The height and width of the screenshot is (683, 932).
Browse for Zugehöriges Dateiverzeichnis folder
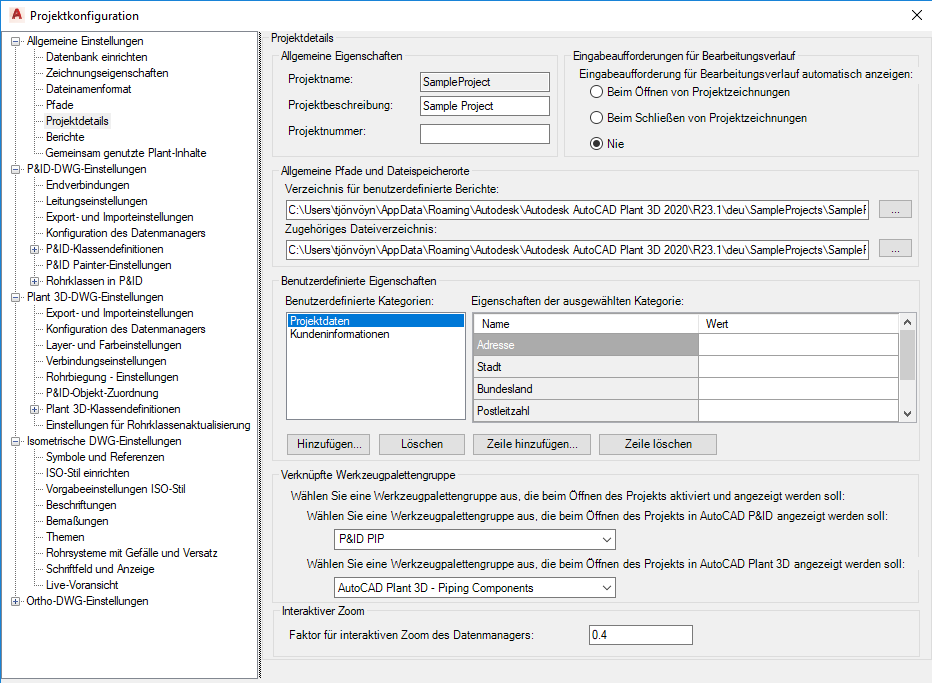[x=895, y=250]
